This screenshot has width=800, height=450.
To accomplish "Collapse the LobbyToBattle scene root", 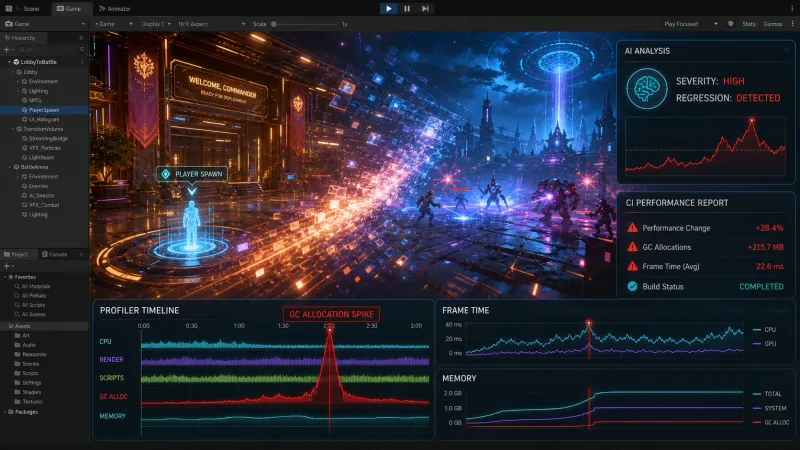I will pyautogui.click(x=9, y=62).
